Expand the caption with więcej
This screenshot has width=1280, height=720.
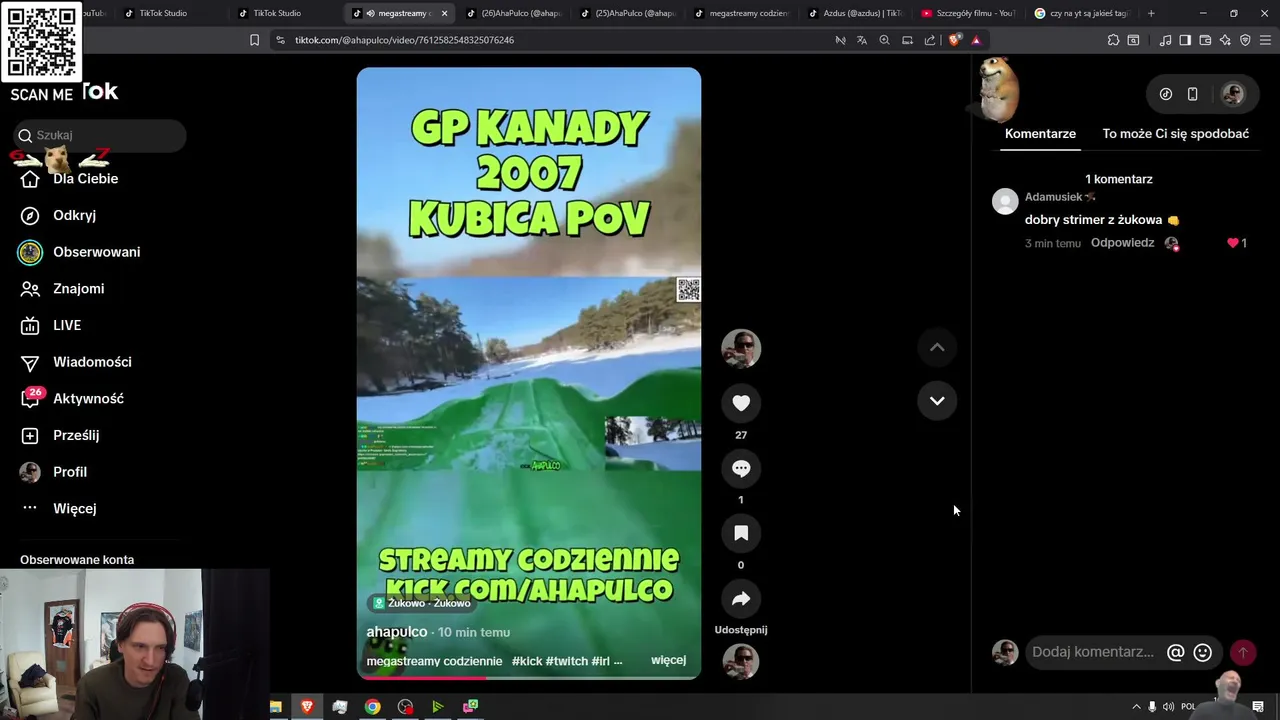(x=668, y=660)
